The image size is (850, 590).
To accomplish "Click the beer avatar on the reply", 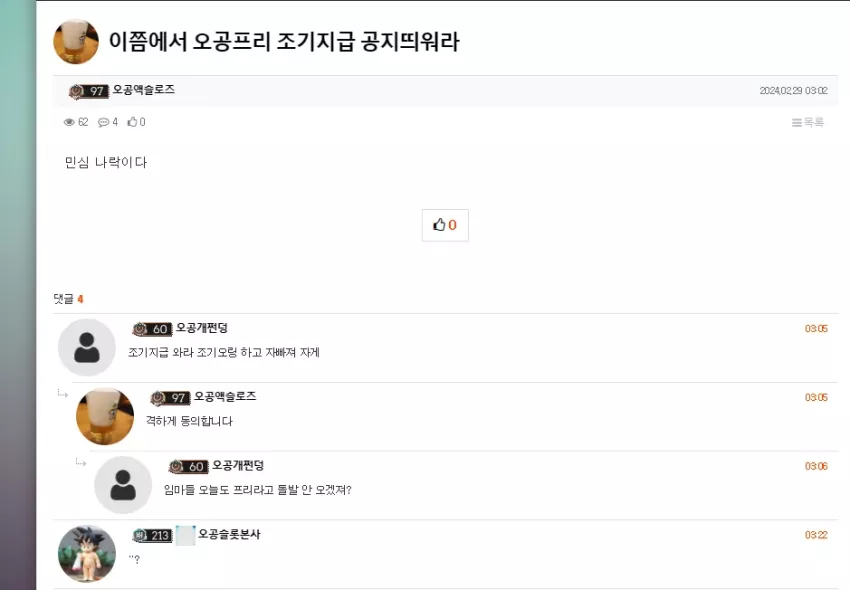I will pyautogui.click(x=105, y=416).
